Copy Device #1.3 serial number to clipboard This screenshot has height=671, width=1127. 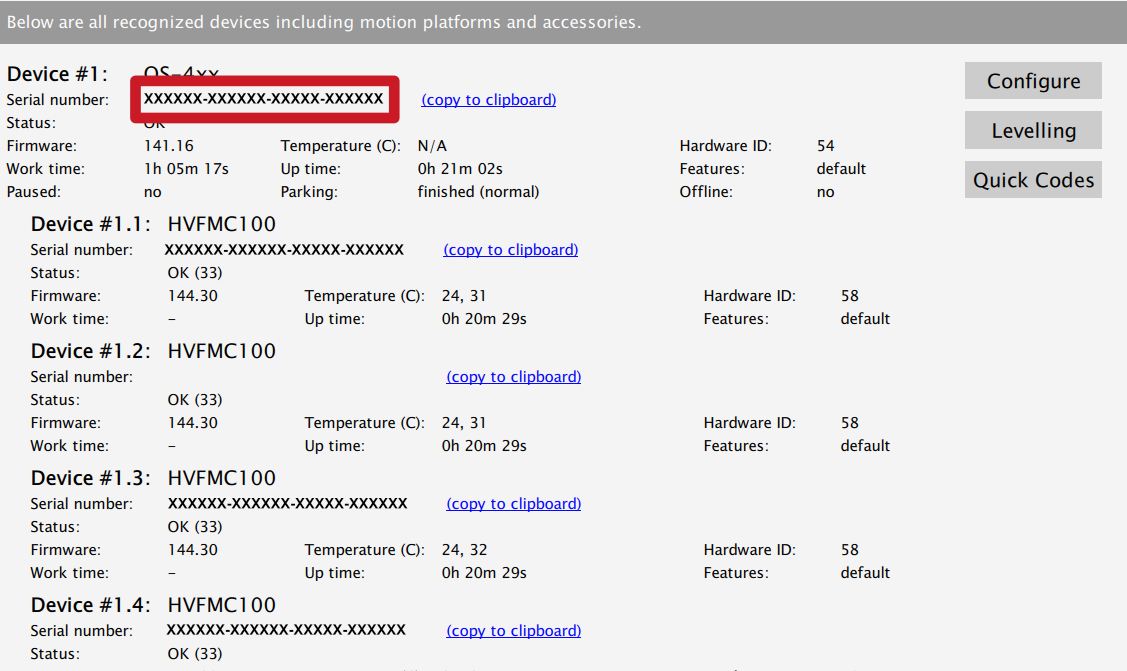[513, 504]
